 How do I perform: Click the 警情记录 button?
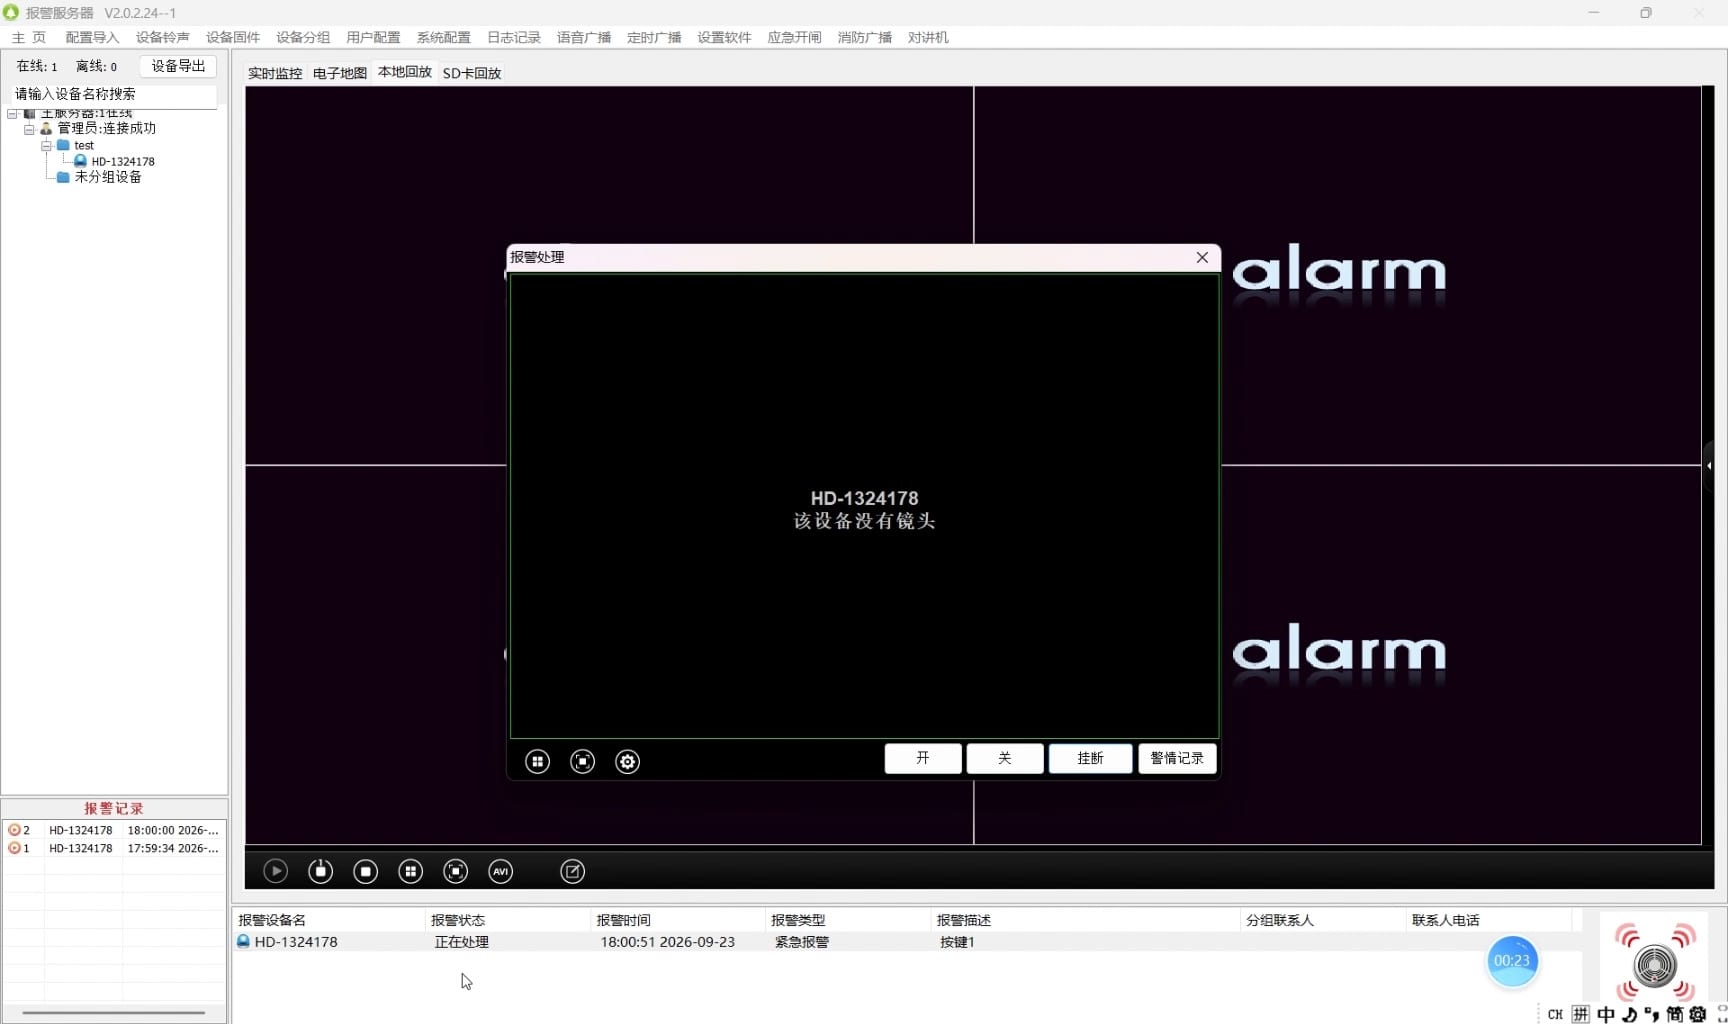(1177, 758)
